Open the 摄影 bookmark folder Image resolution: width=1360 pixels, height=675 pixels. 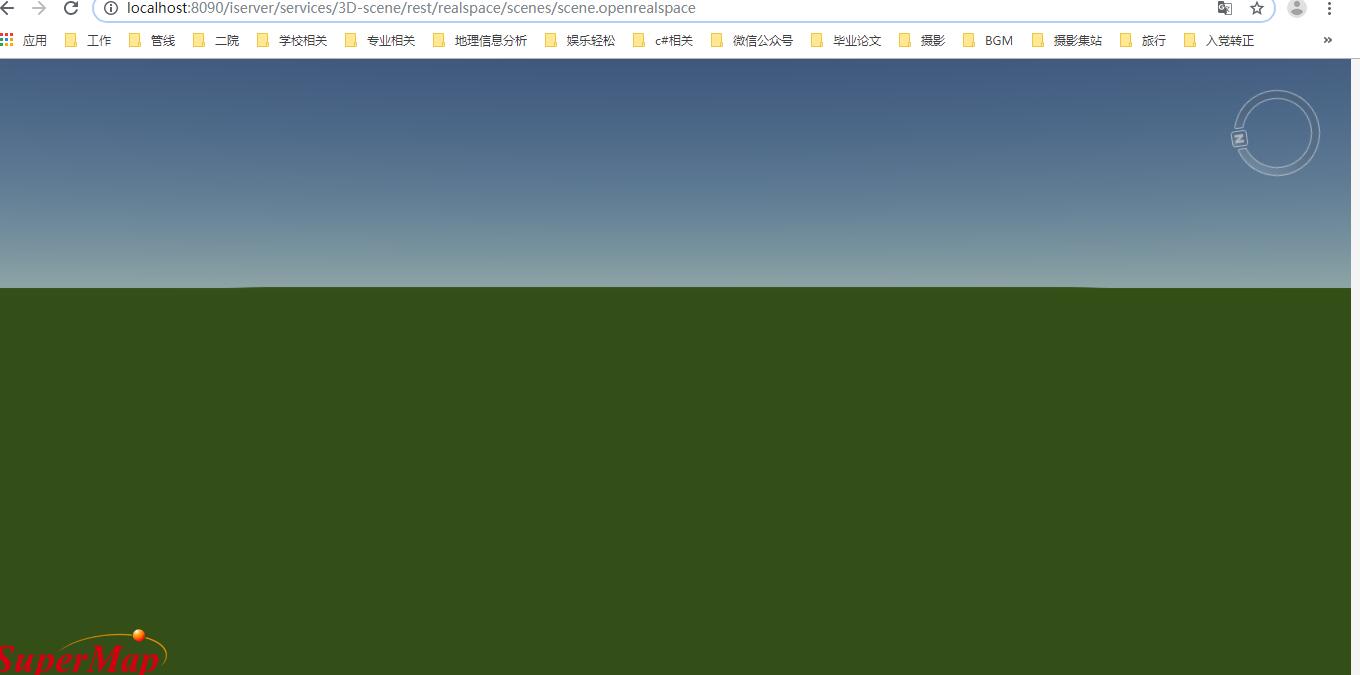pos(922,40)
